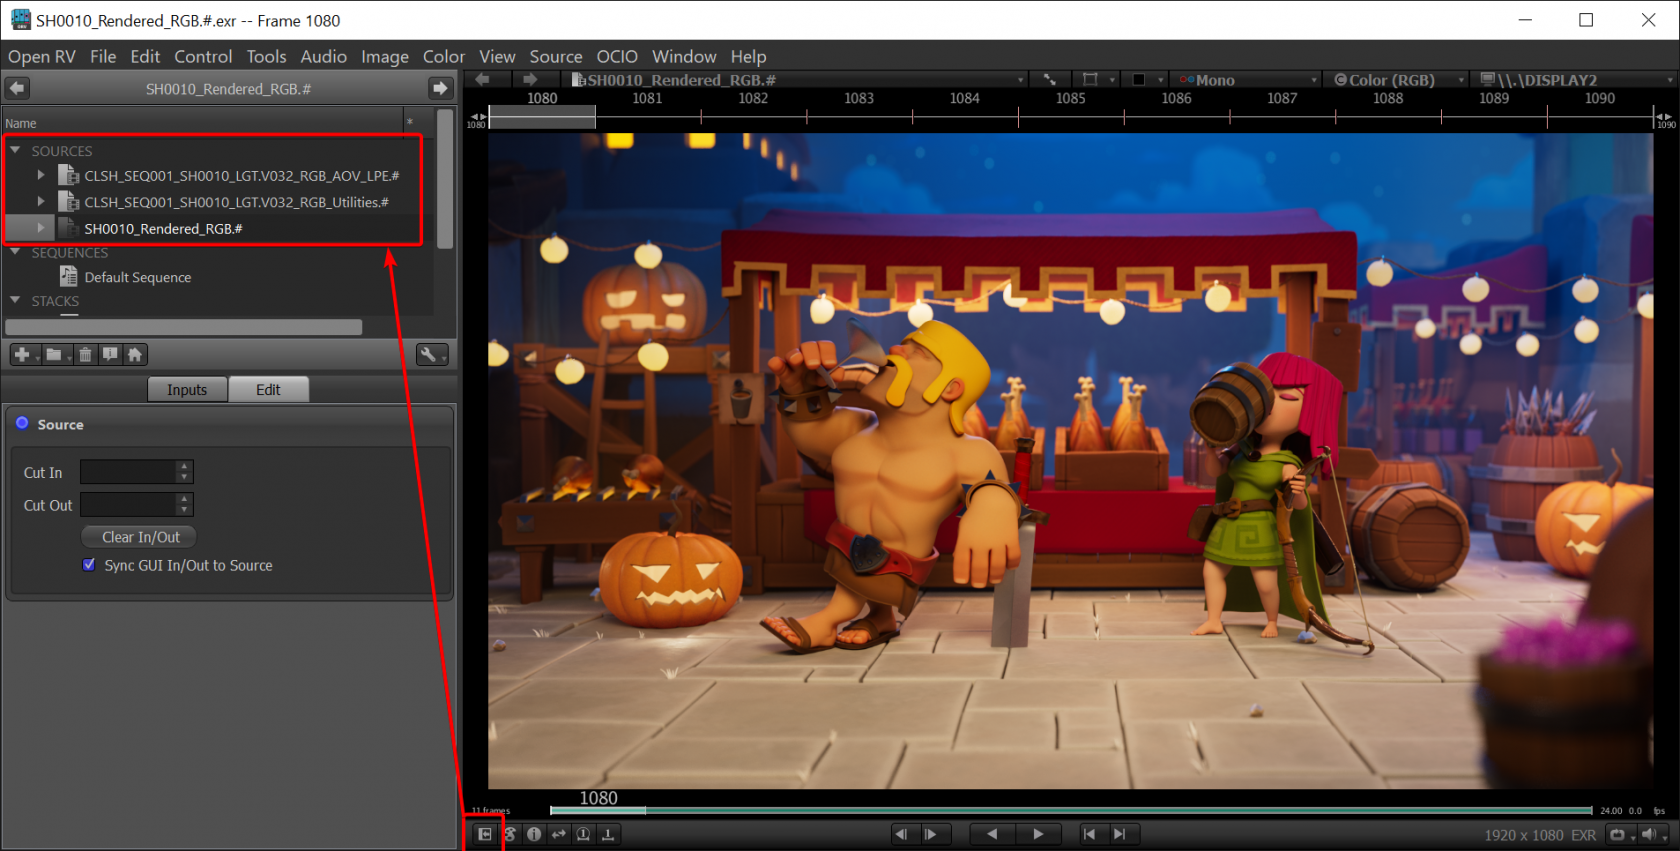Jump to next marked frame
This screenshot has width=1680, height=851.
[1120, 834]
